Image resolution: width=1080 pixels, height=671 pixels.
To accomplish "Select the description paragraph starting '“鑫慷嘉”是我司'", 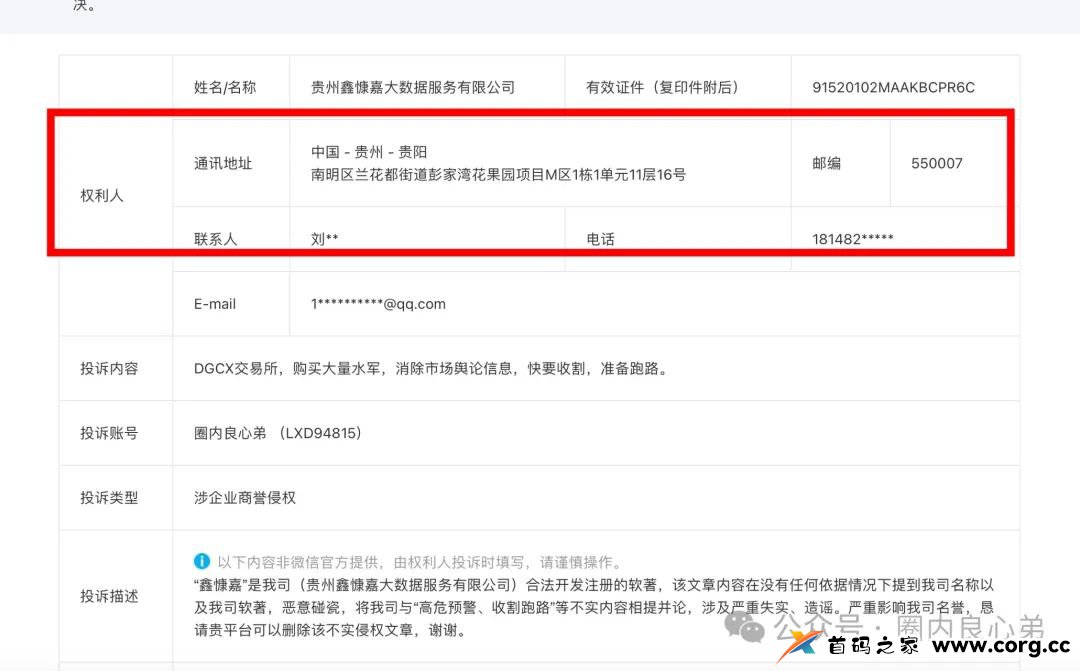I will [594, 608].
